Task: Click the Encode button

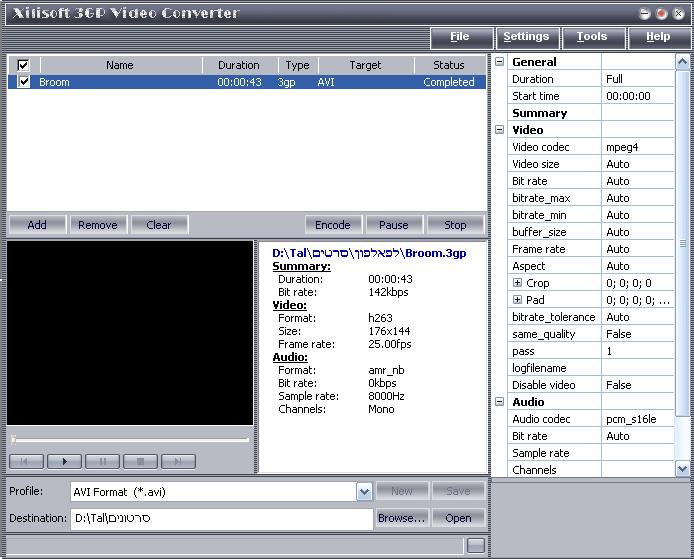Action: click(x=333, y=225)
